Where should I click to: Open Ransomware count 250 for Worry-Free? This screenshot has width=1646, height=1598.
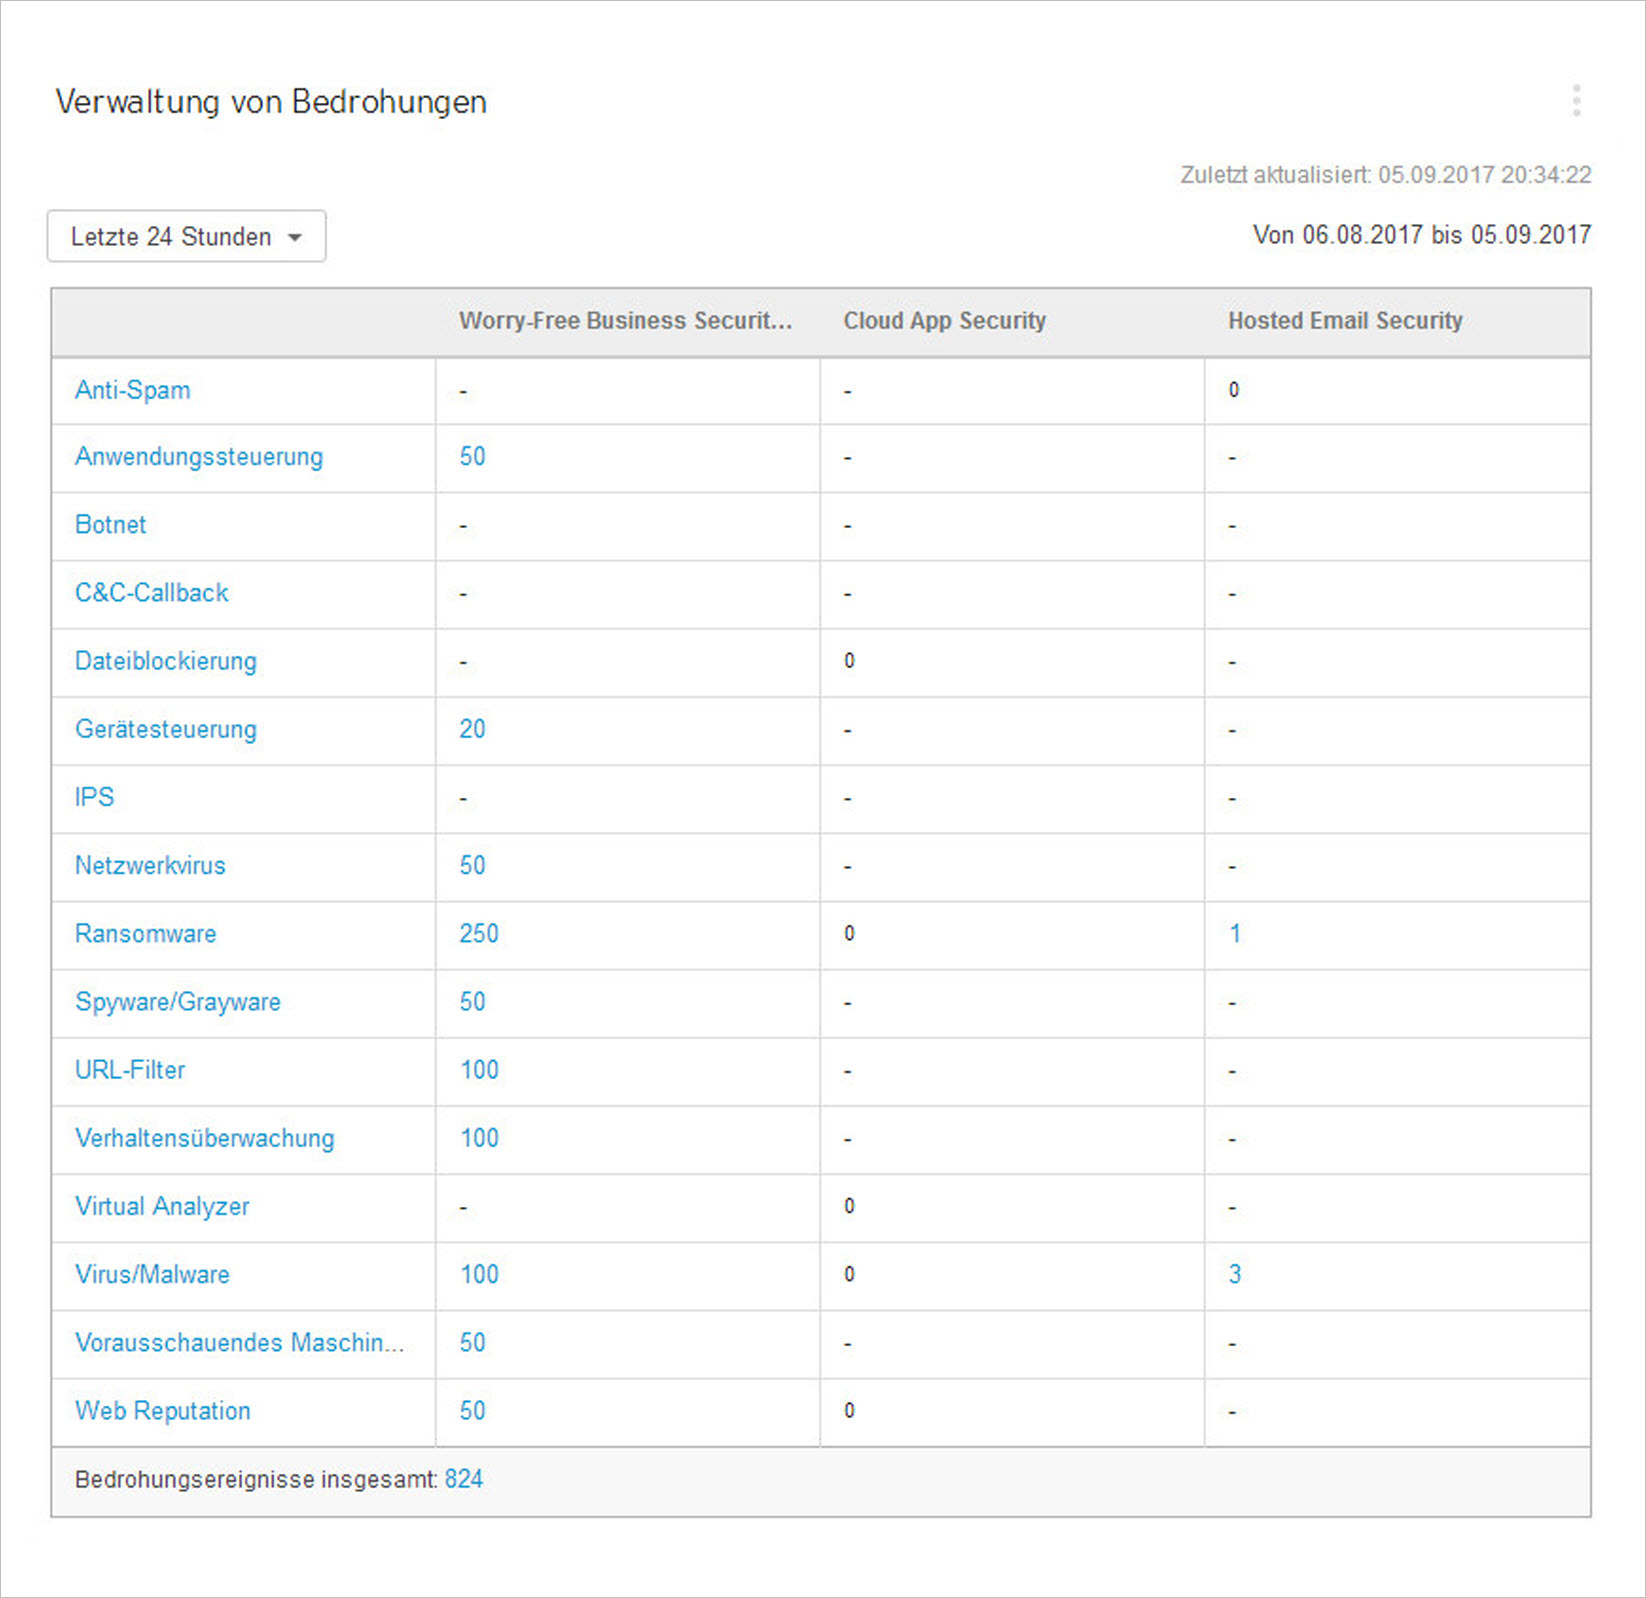tap(478, 933)
